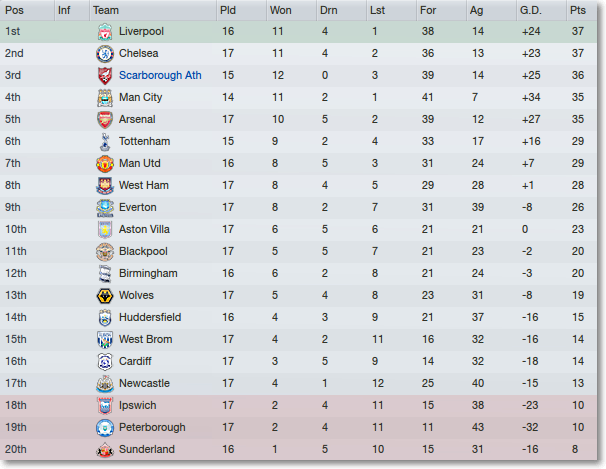Open the Arsenal crest icon
The image size is (606, 469).
[x=105, y=120]
